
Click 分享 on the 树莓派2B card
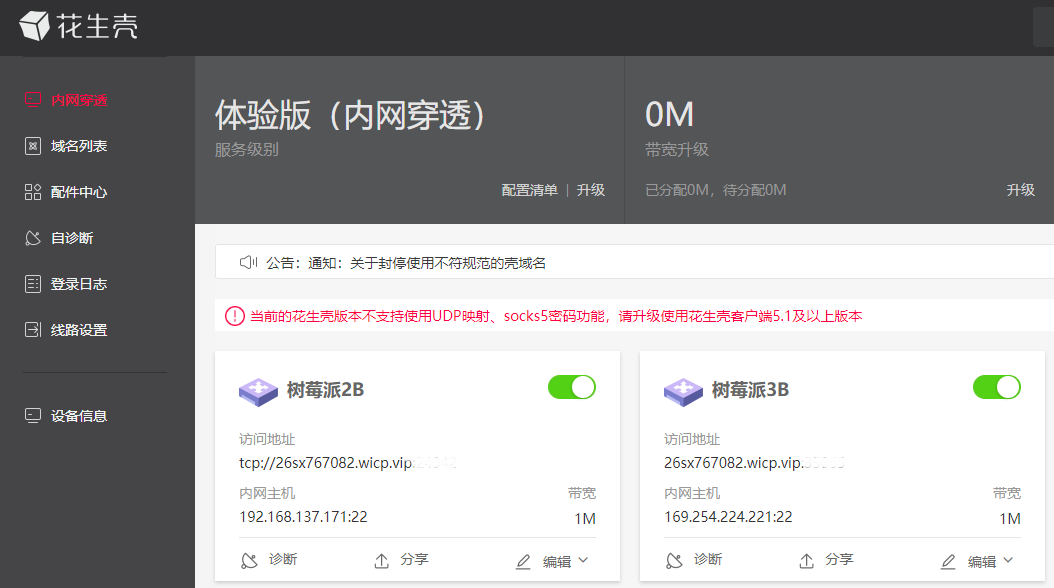coord(414,559)
